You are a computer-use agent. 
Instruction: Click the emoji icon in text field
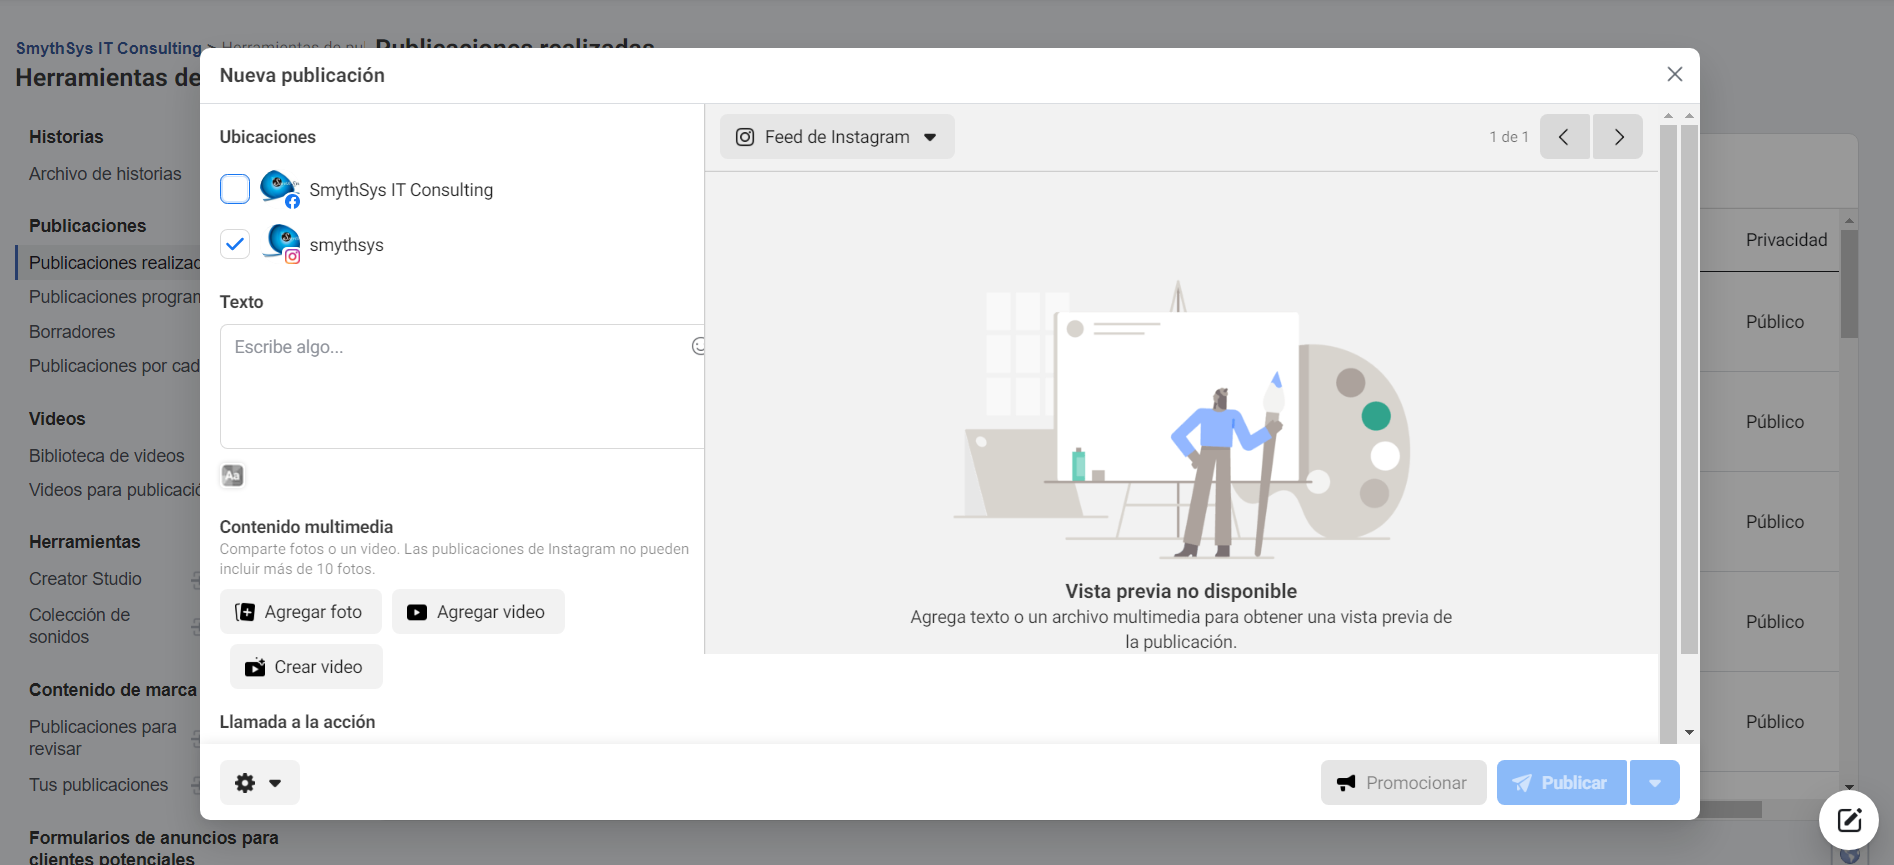tap(698, 346)
